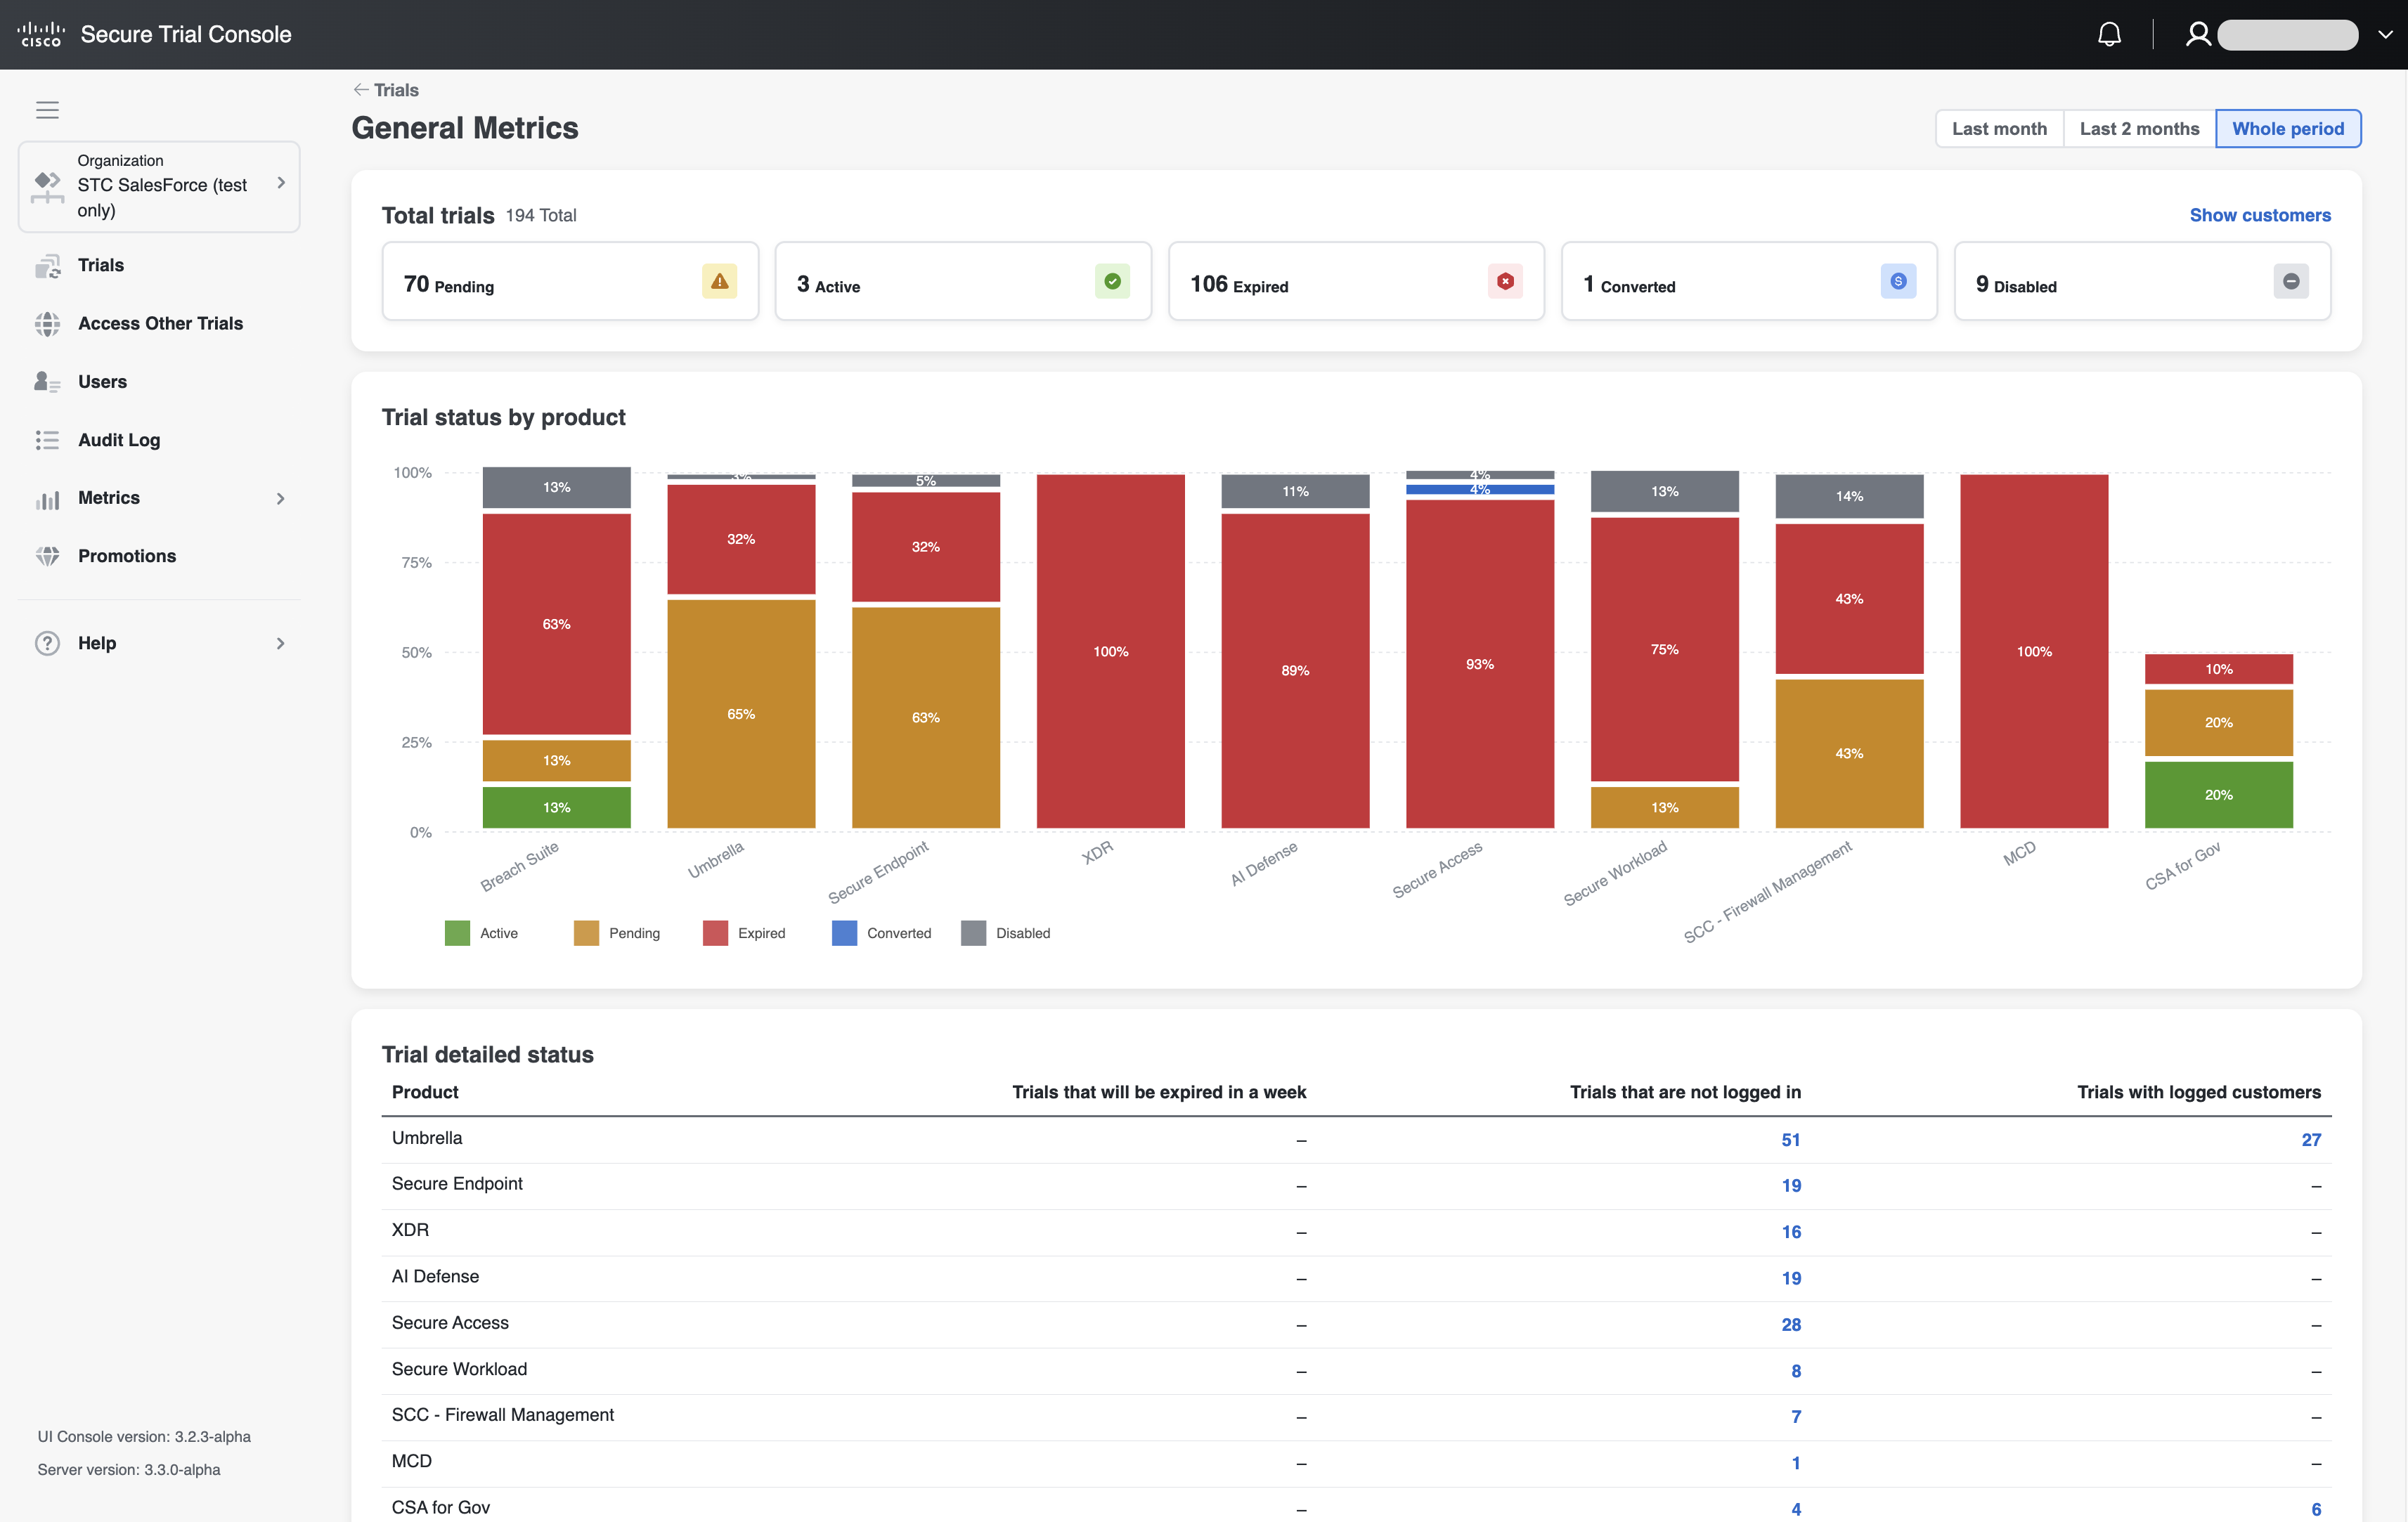Open Audit Log from sidebar
This screenshot has height=1522, width=2408.
click(x=119, y=440)
